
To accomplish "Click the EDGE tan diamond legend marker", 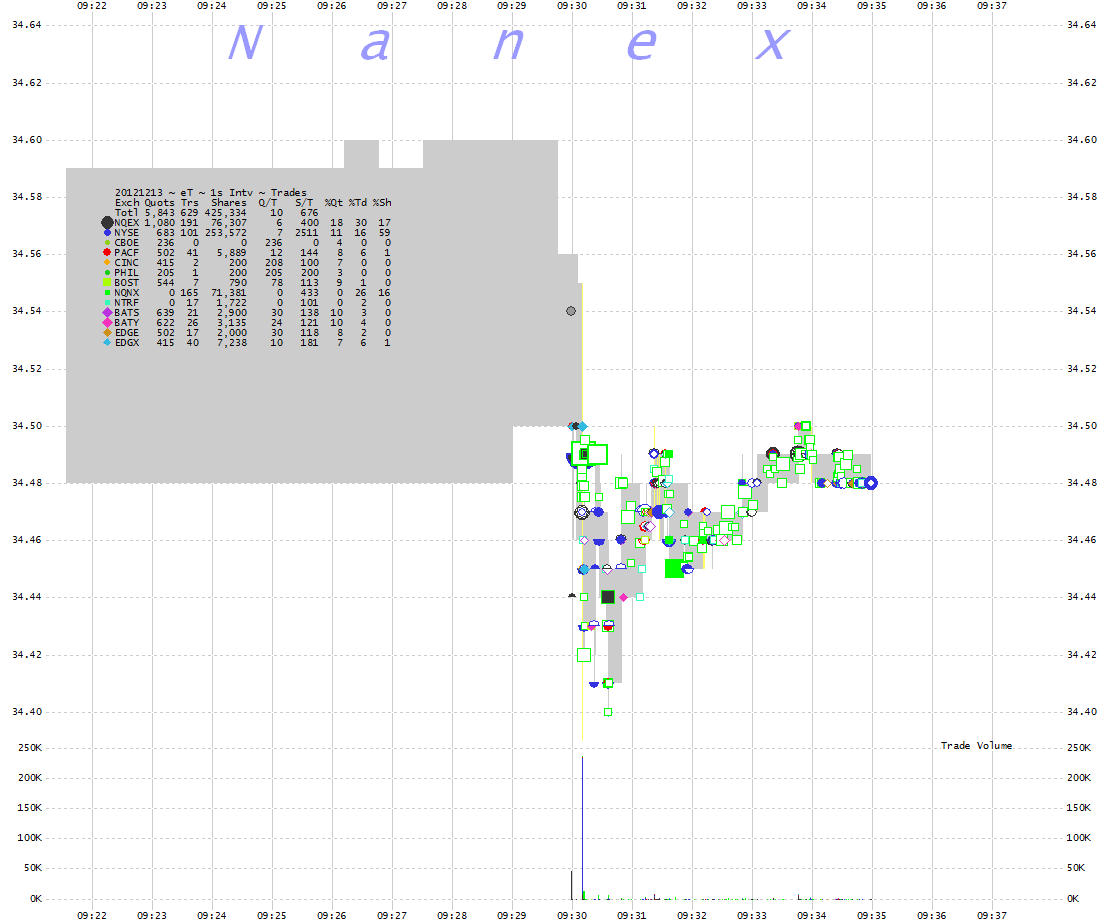I will (108, 332).
